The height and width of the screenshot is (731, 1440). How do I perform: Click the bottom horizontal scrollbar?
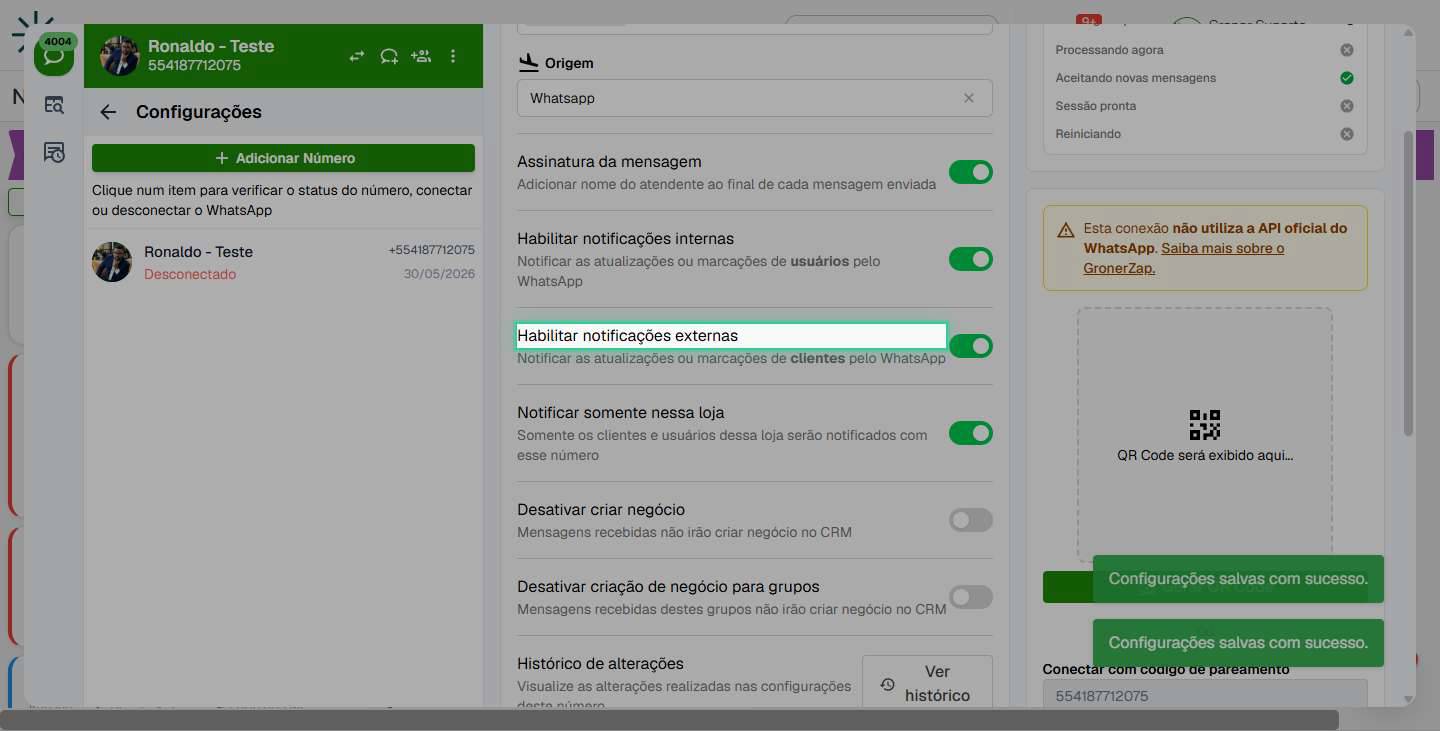(670, 720)
